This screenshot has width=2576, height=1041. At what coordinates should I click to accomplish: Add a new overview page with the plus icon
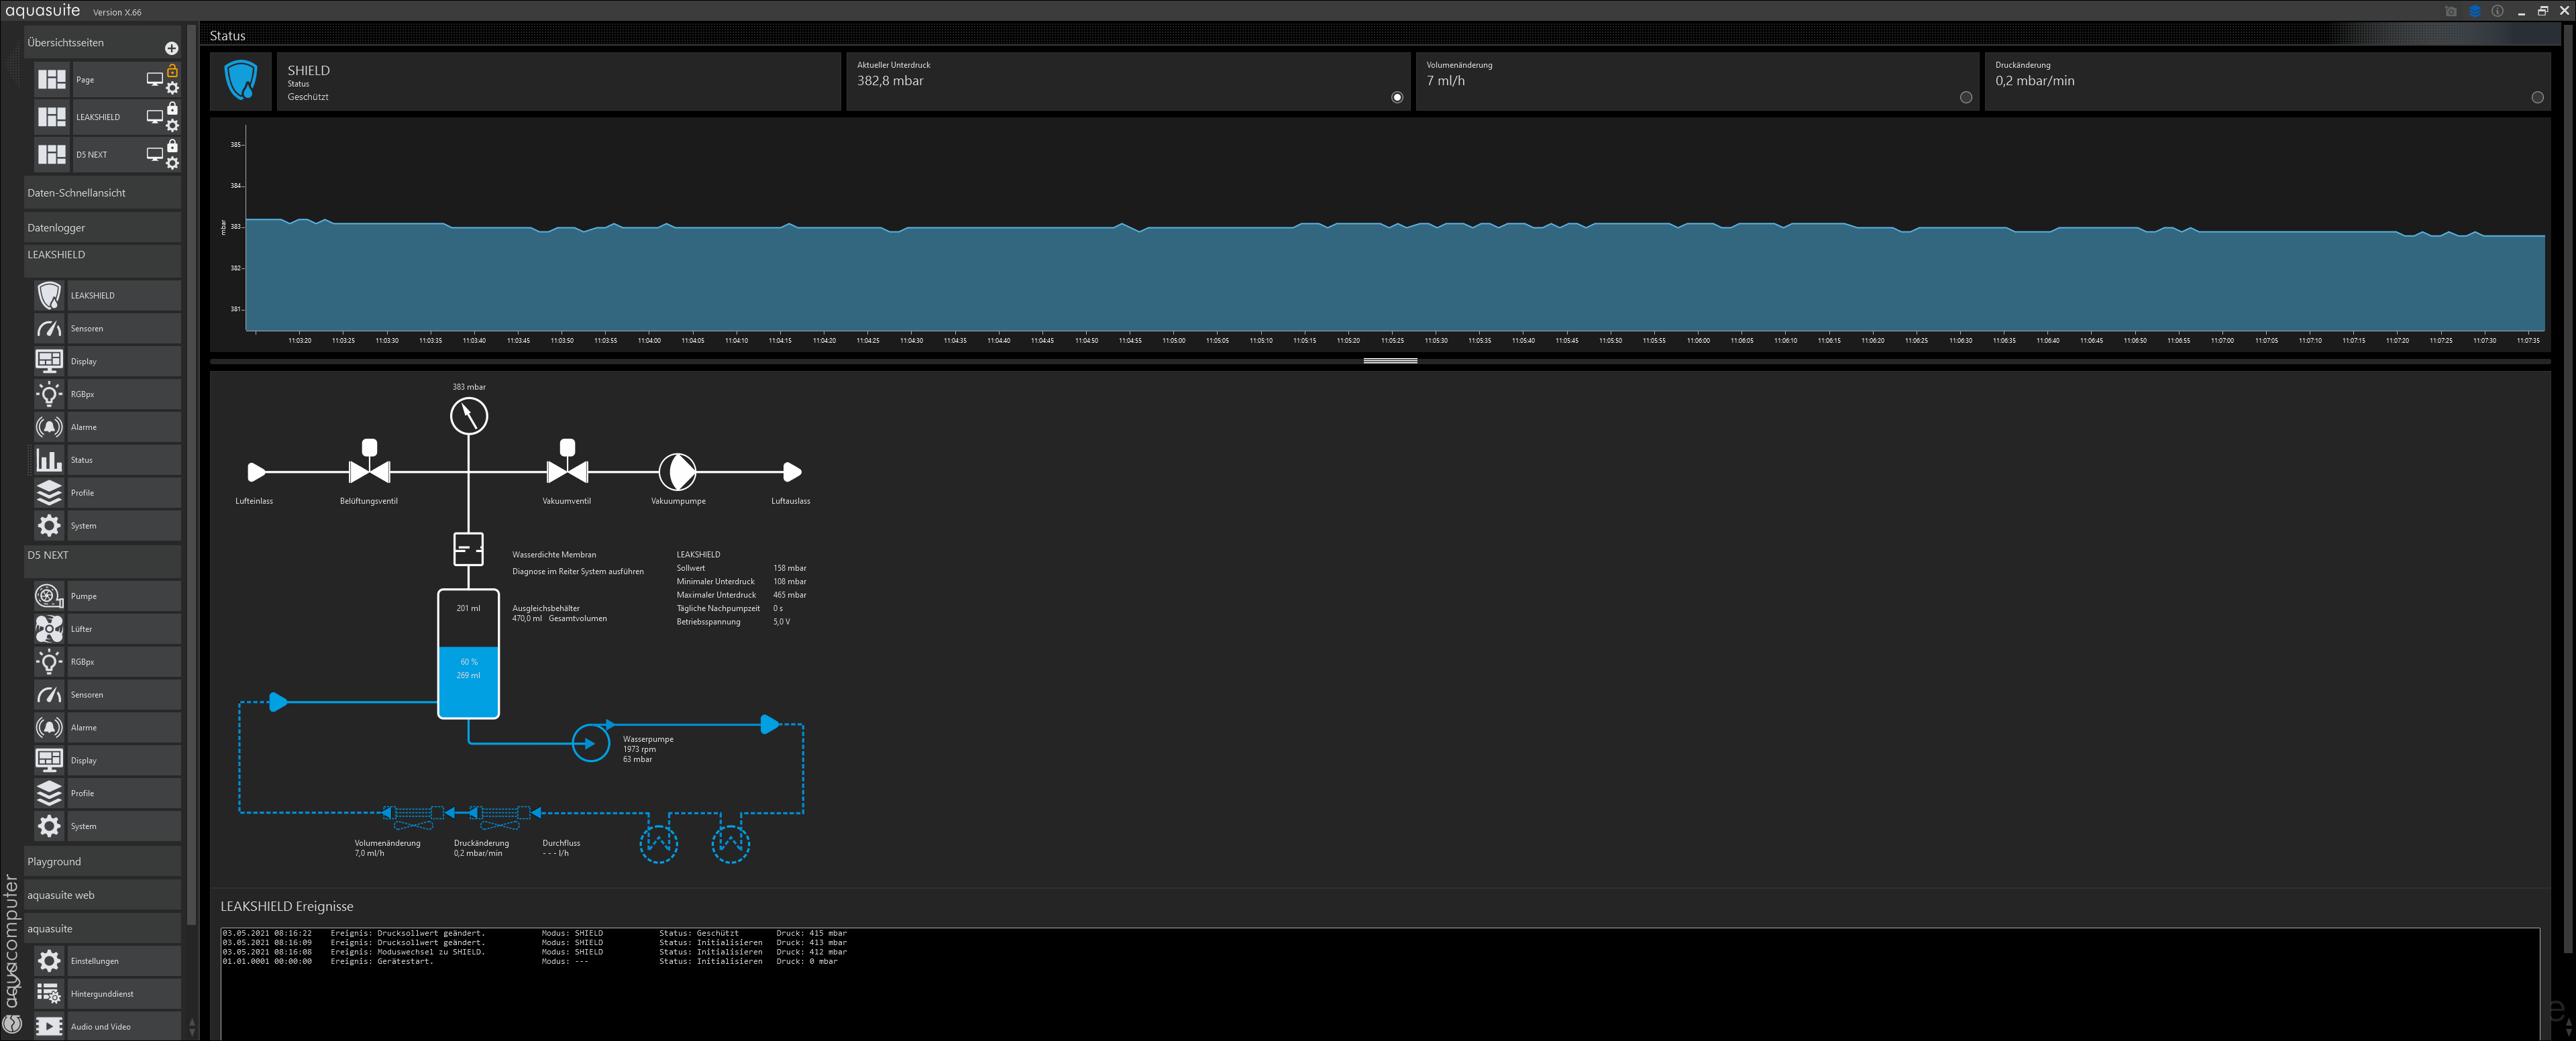[x=171, y=48]
